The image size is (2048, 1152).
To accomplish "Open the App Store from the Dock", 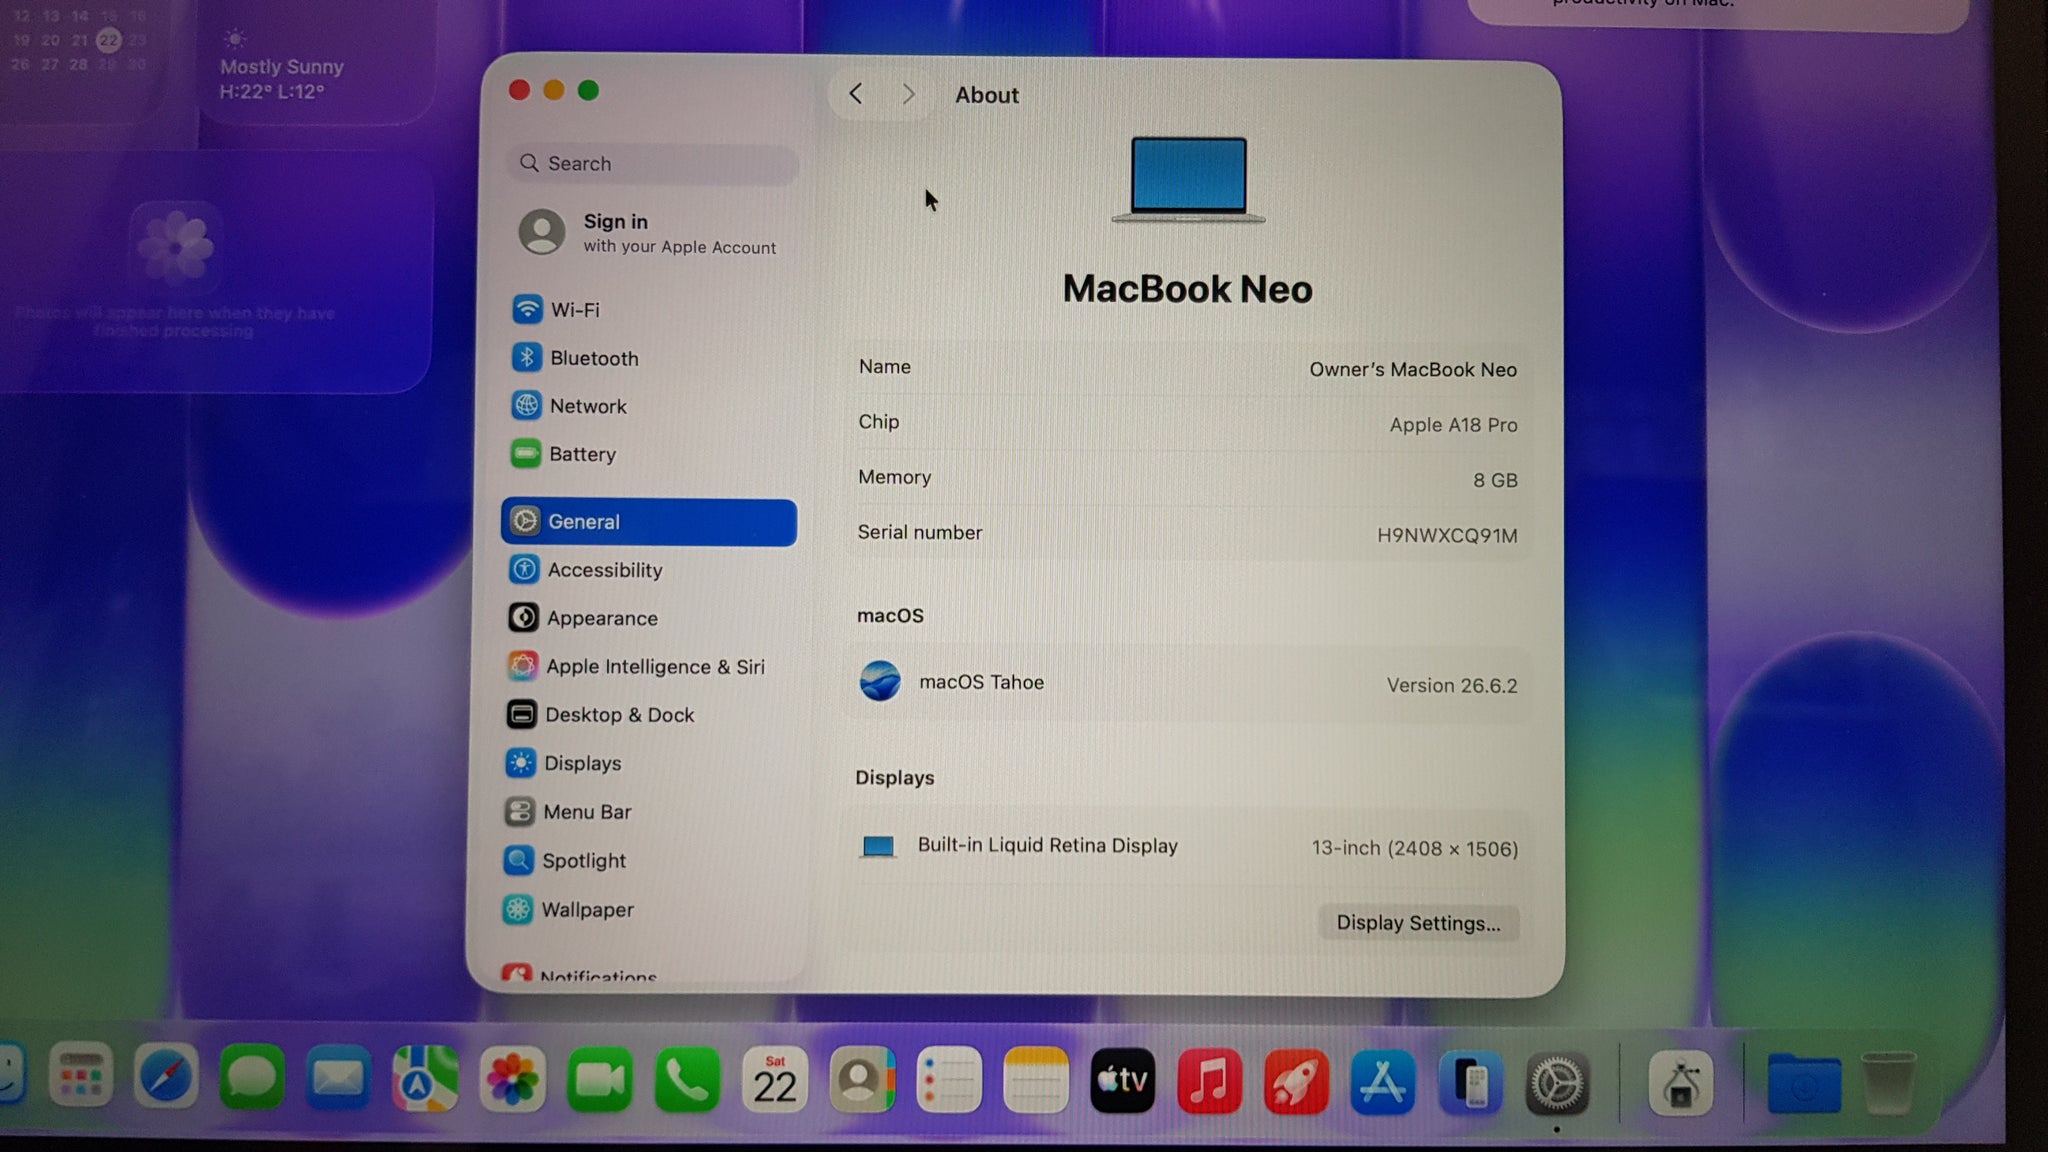I will coord(1383,1081).
